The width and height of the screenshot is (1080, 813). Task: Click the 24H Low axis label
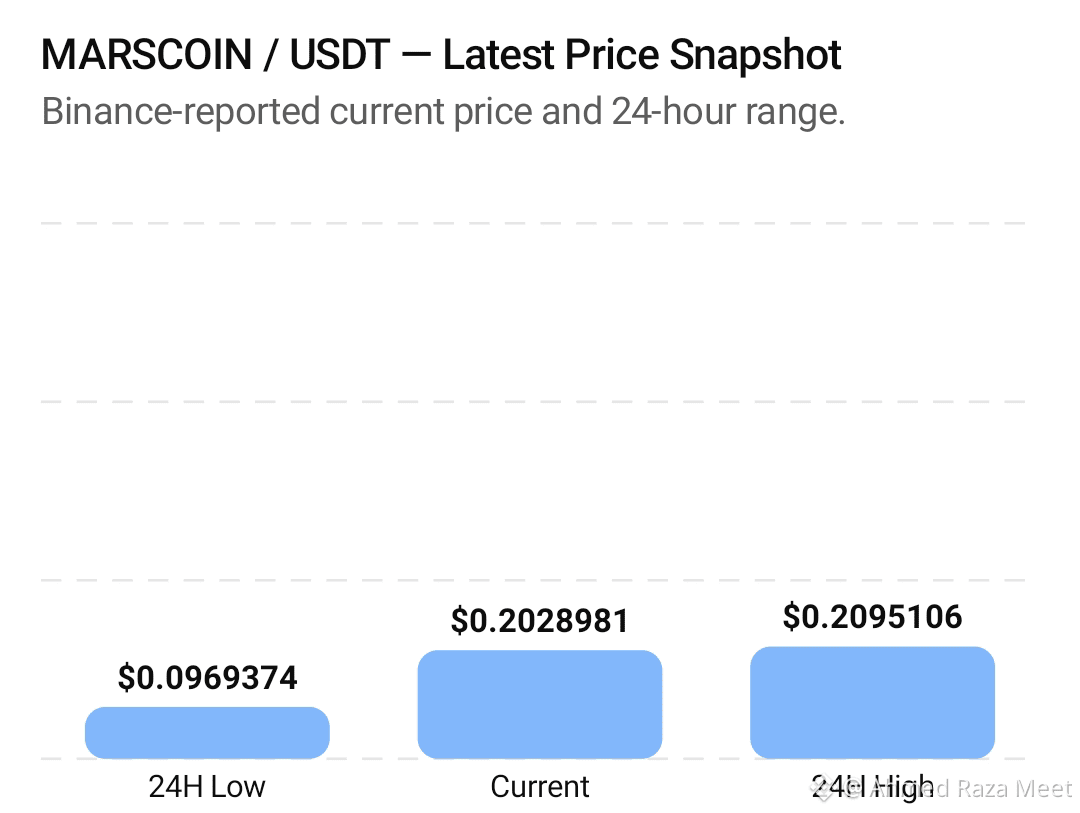coord(207,786)
